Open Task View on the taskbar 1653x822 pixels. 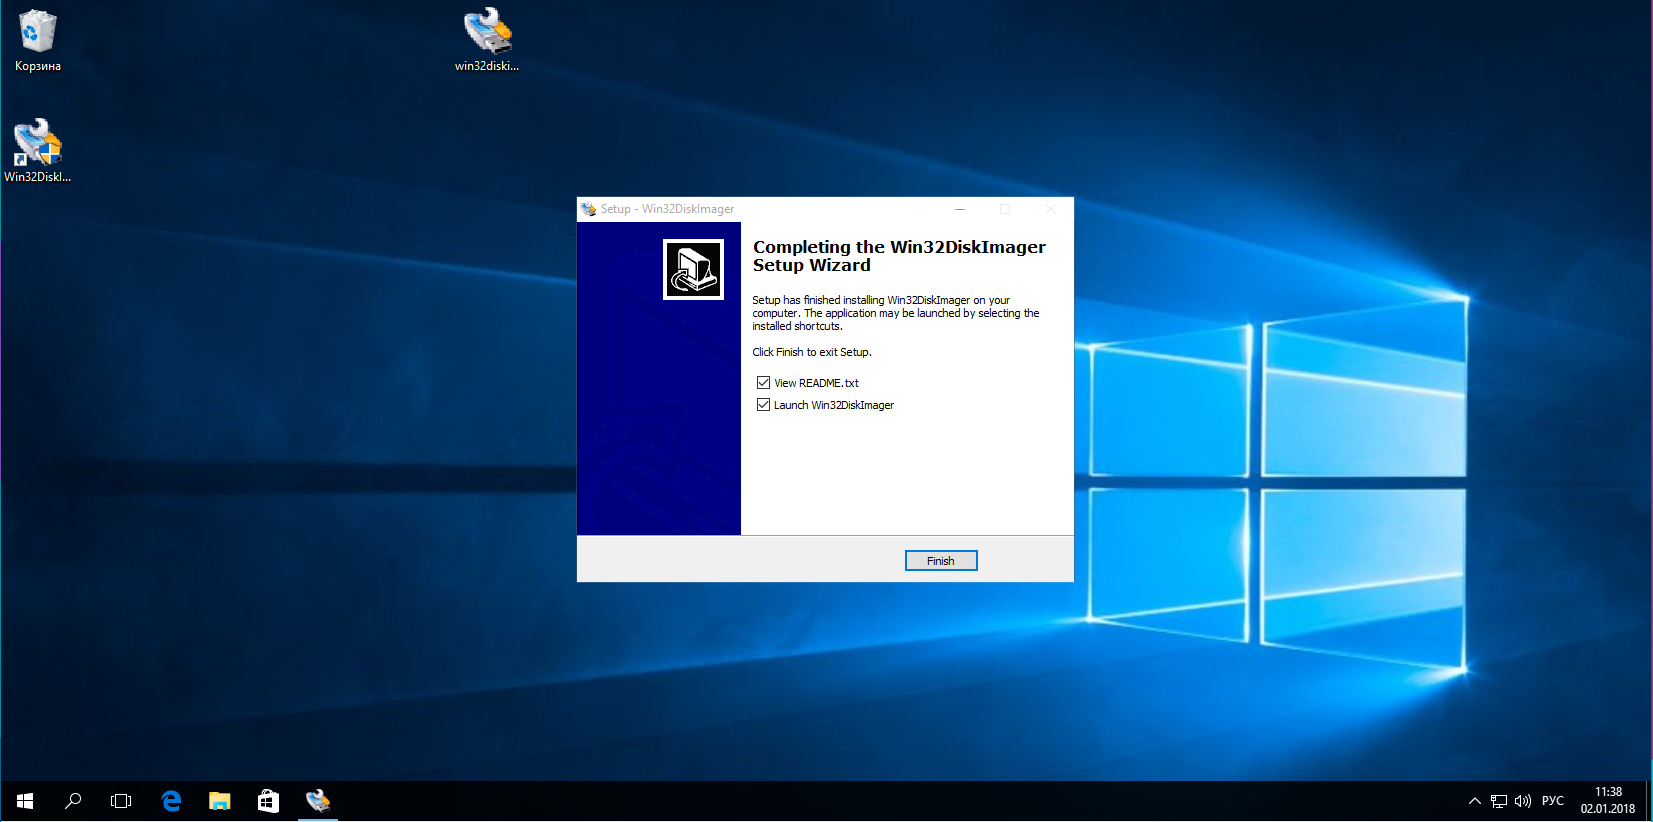tap(121, 801)
